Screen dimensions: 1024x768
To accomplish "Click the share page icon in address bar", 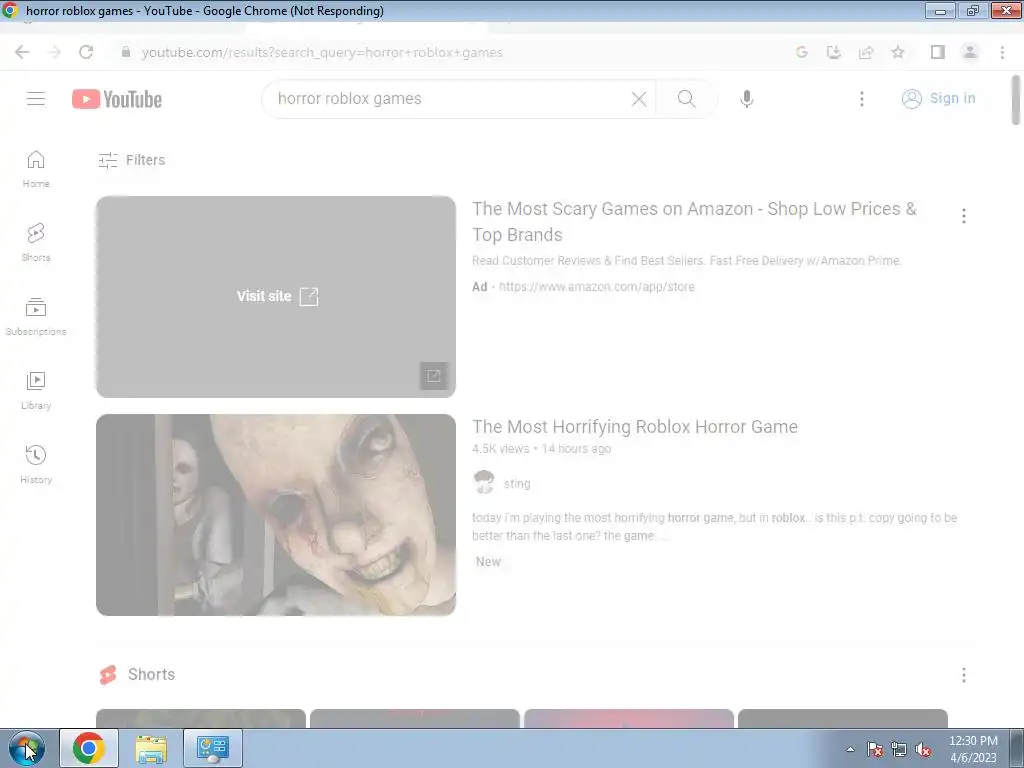I will 866,52.
